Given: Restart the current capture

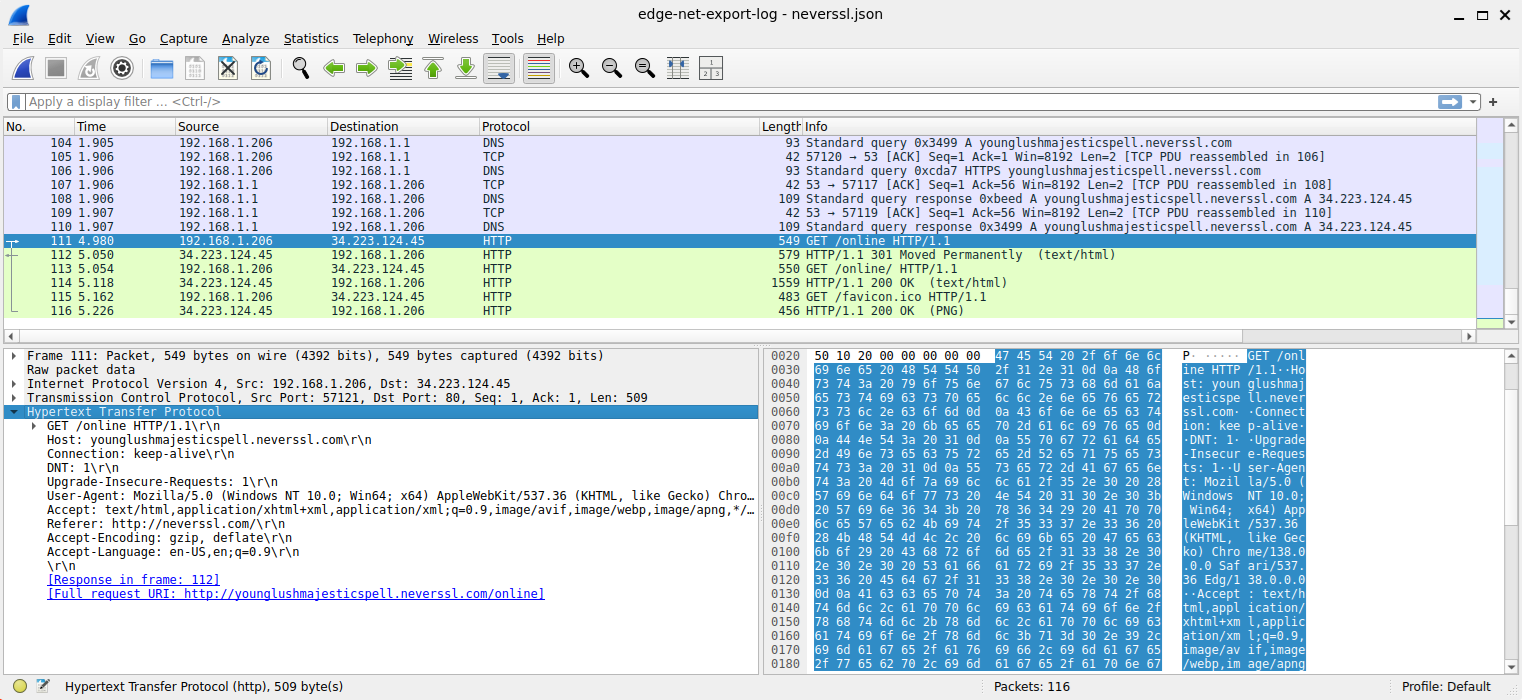Looking at the screenshot, I should tap(89, 68).
